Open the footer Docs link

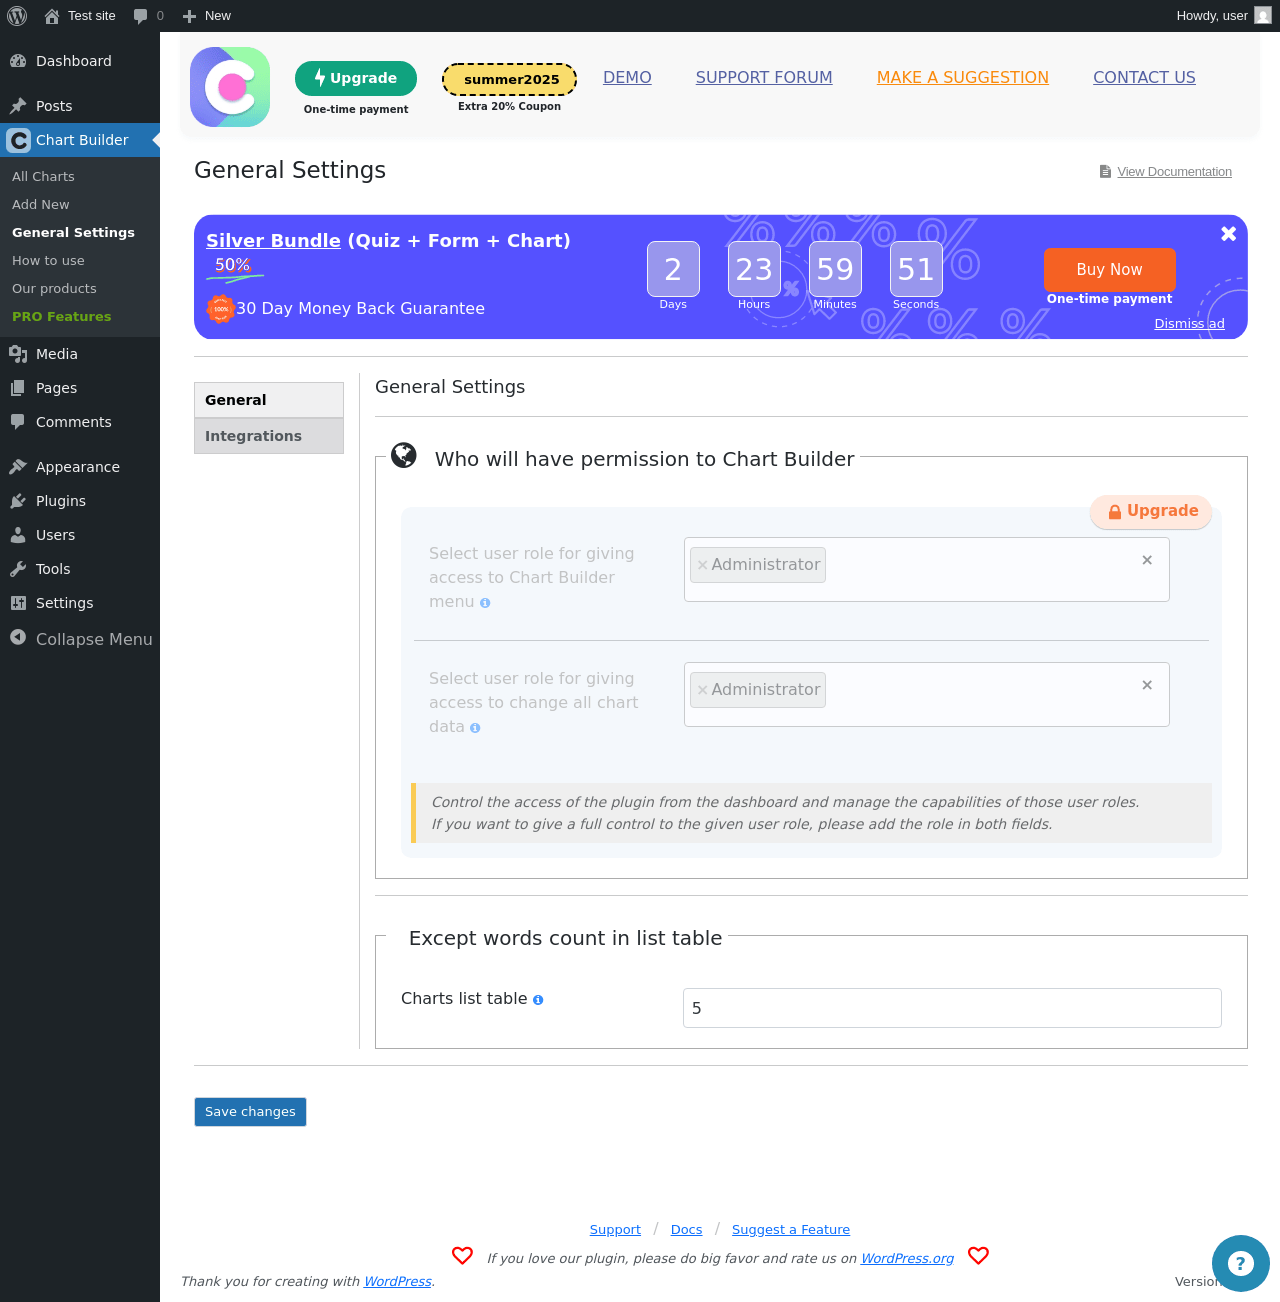tap(686, 1229)
